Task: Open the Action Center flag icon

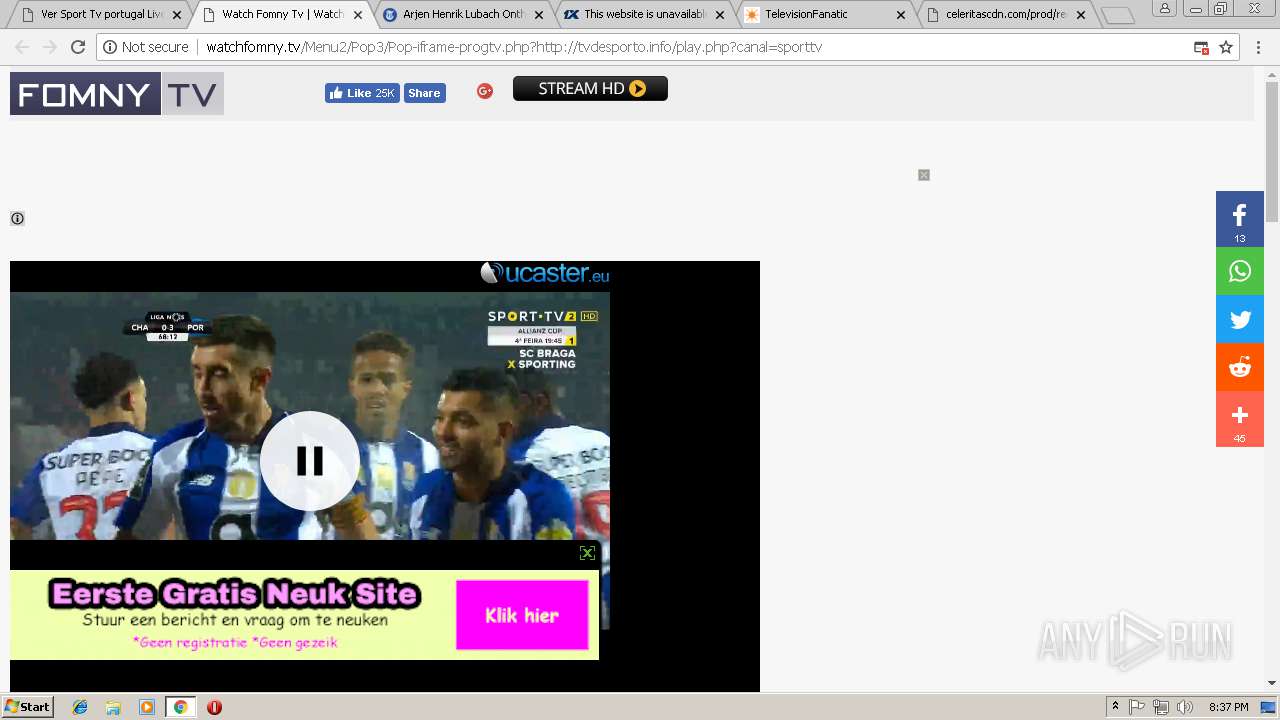Action: click(x=1137, y=707)
